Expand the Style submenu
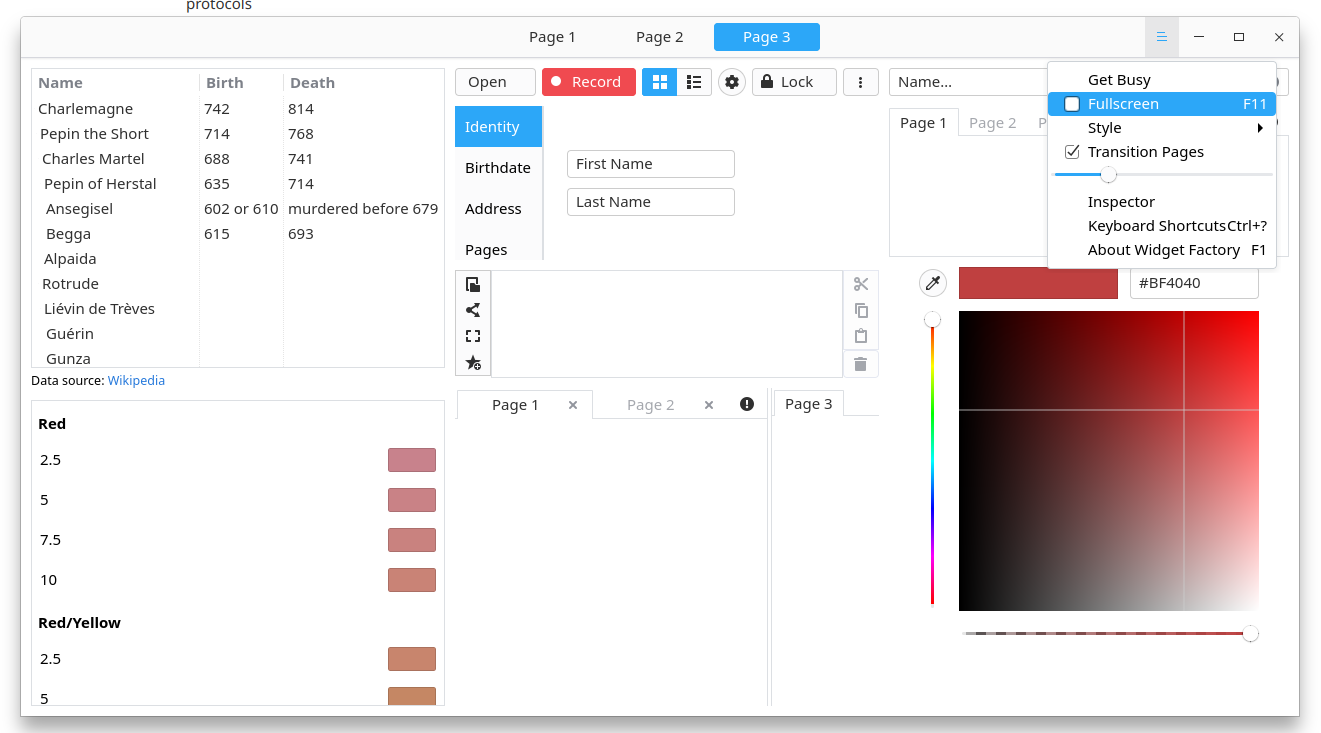The image size is (1321, 733). tap(1162, 128)
